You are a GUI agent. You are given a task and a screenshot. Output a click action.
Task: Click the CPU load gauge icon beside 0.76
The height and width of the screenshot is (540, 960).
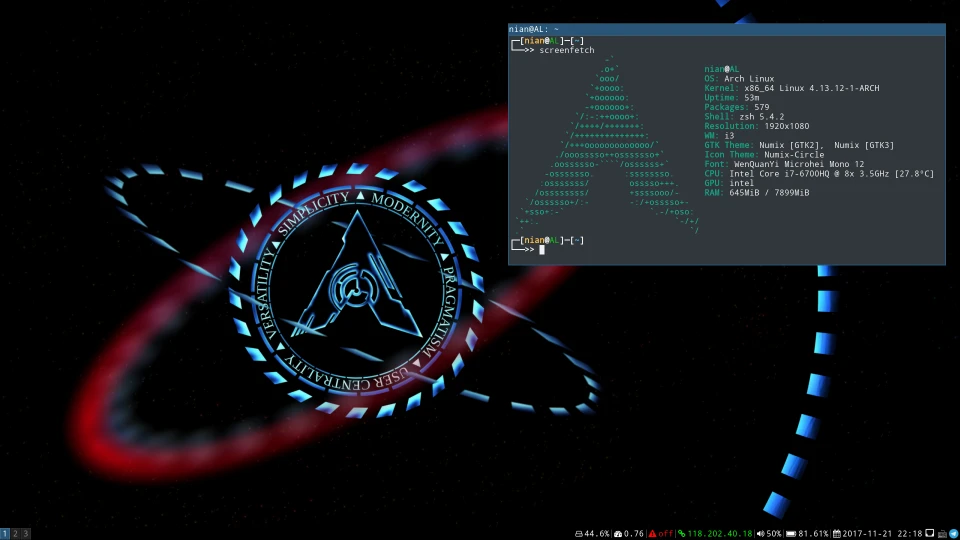[618, 534]
